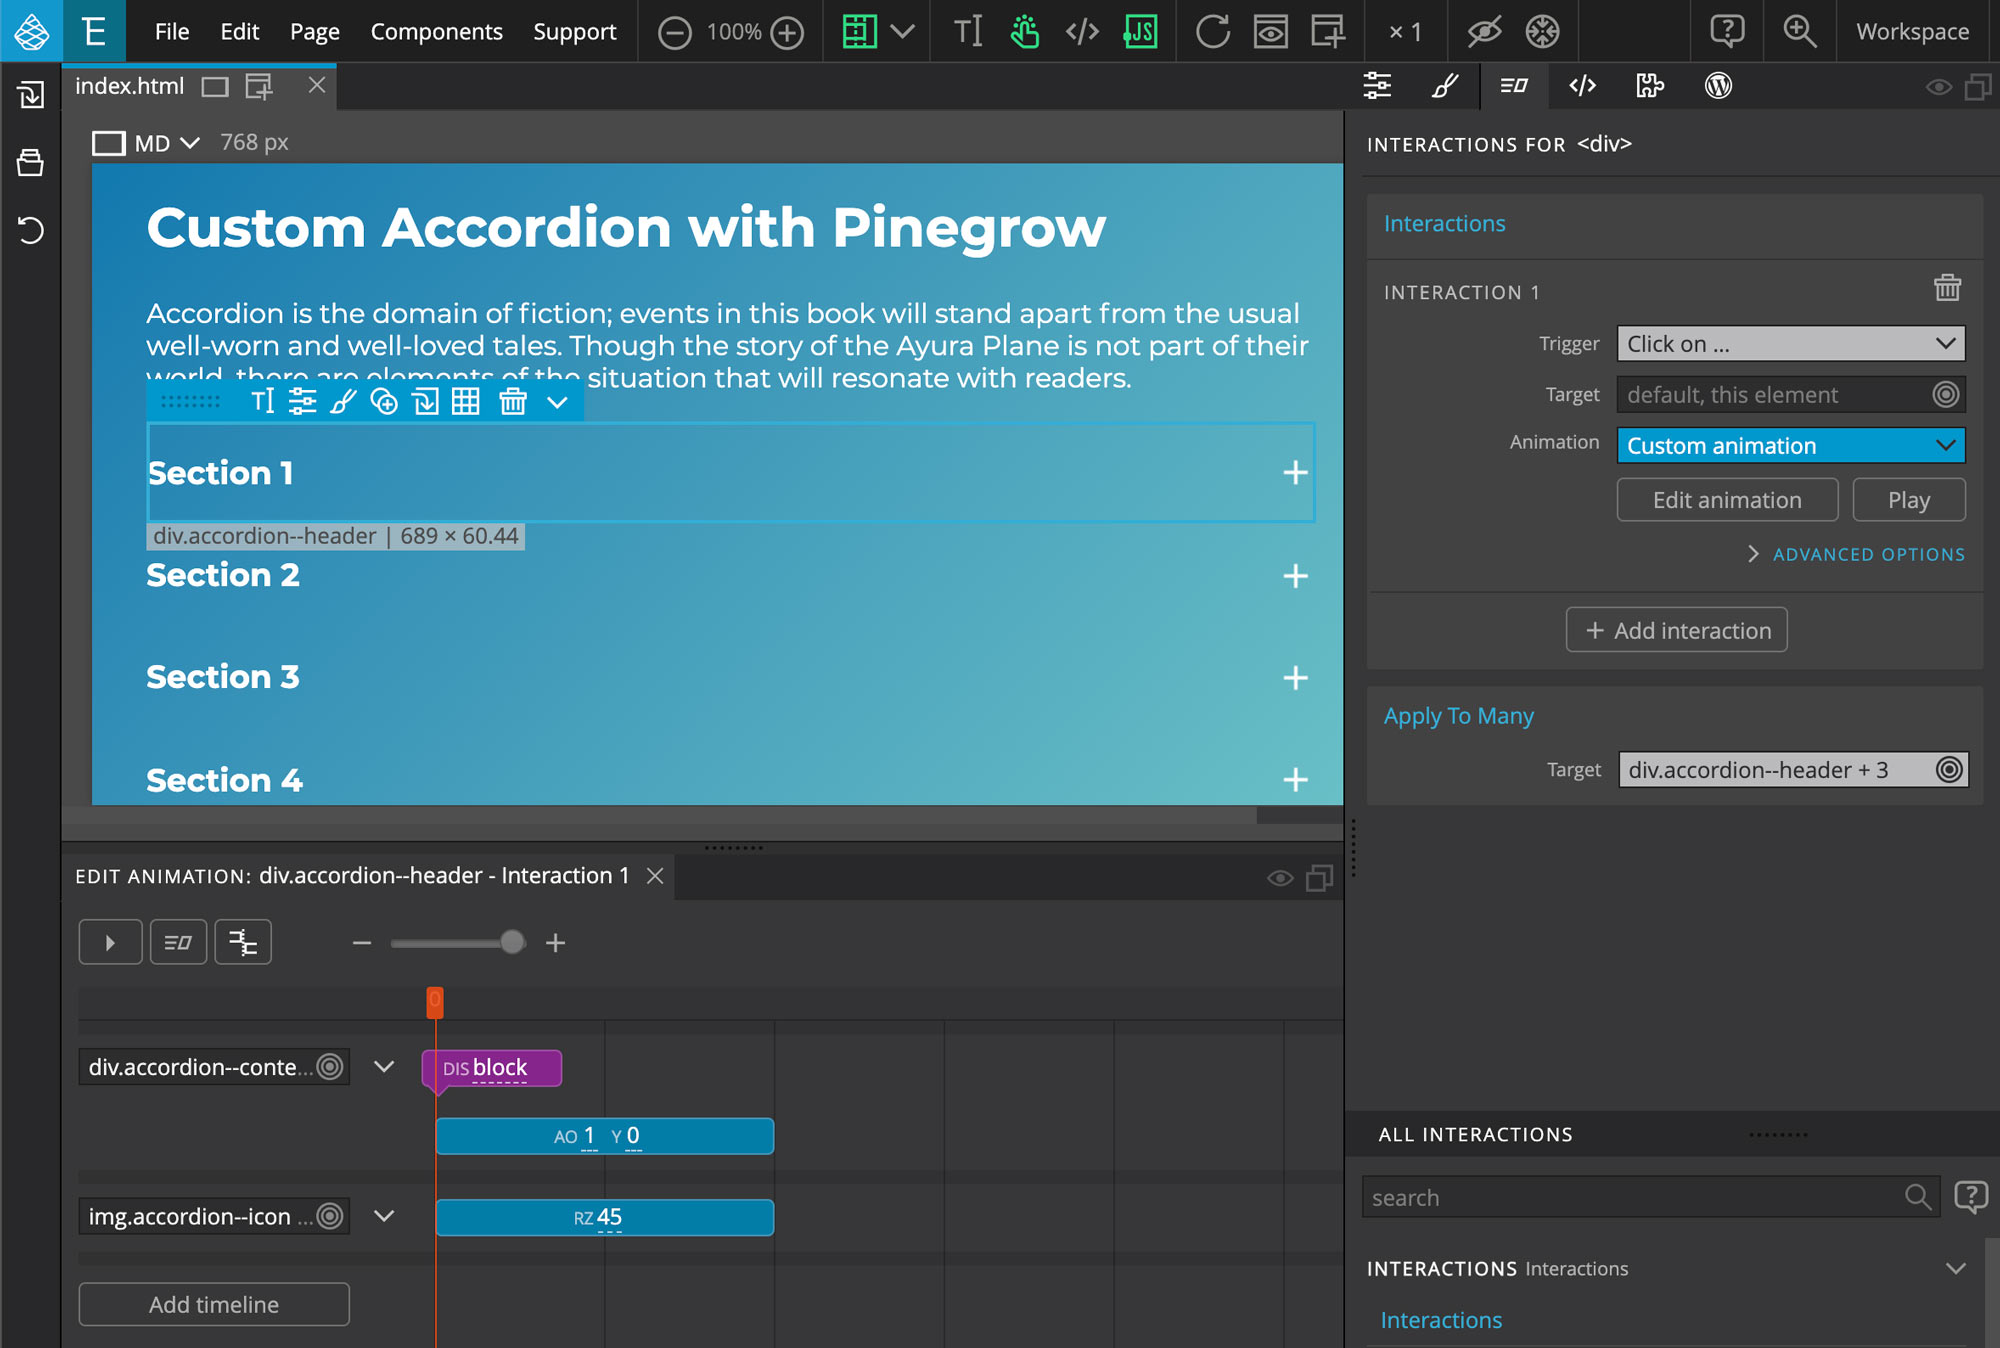Click the orange timeline playhead marker
Screen dimensions: 2000x1348
tap(435, 1002)
